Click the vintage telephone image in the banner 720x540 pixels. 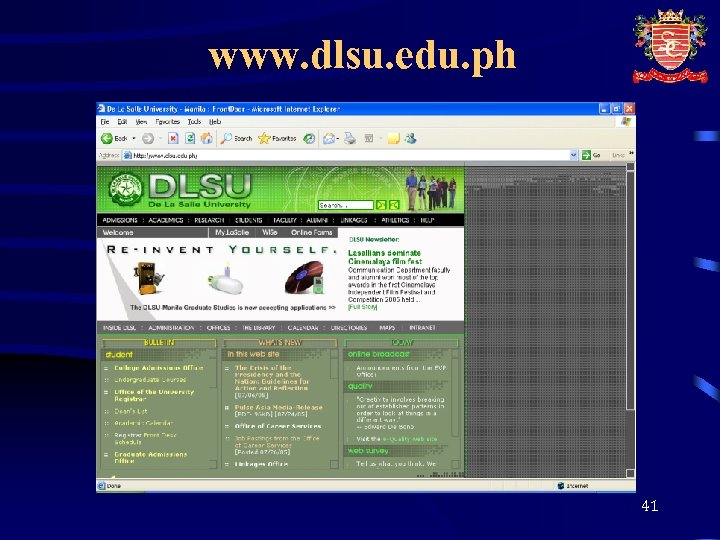[148, 278]
